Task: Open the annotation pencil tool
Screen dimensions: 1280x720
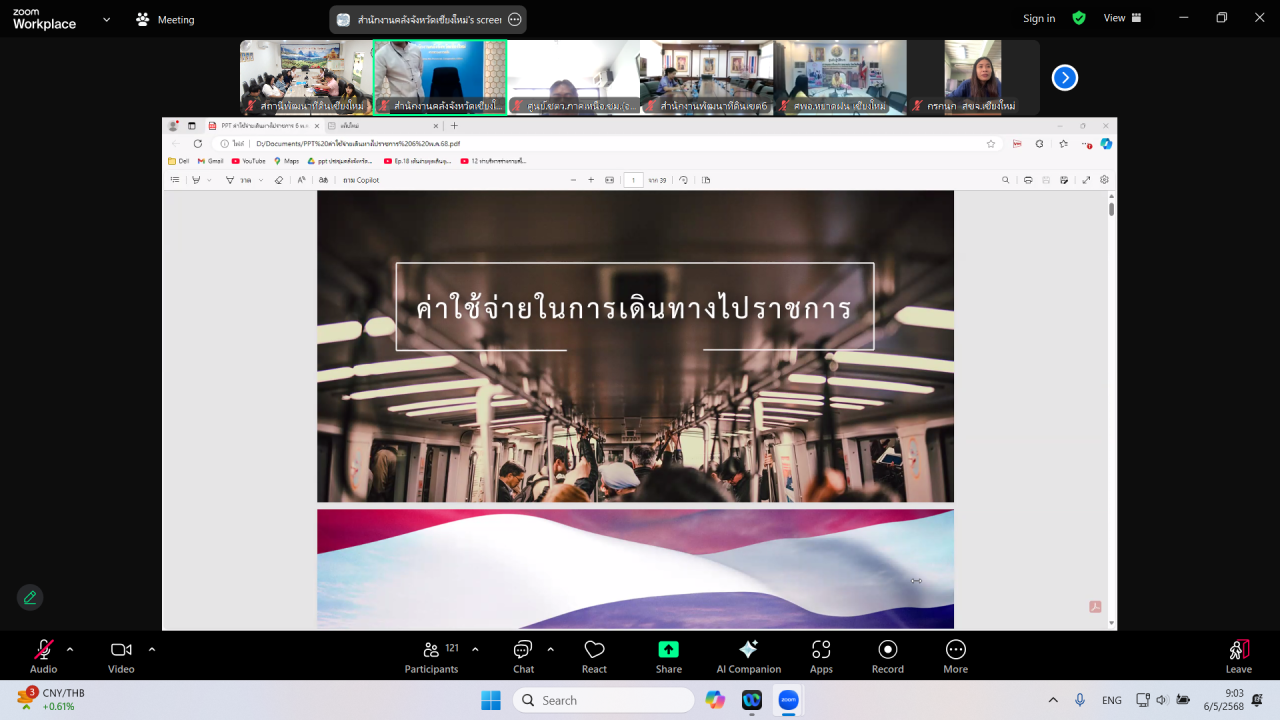Action: click(30, 597)
